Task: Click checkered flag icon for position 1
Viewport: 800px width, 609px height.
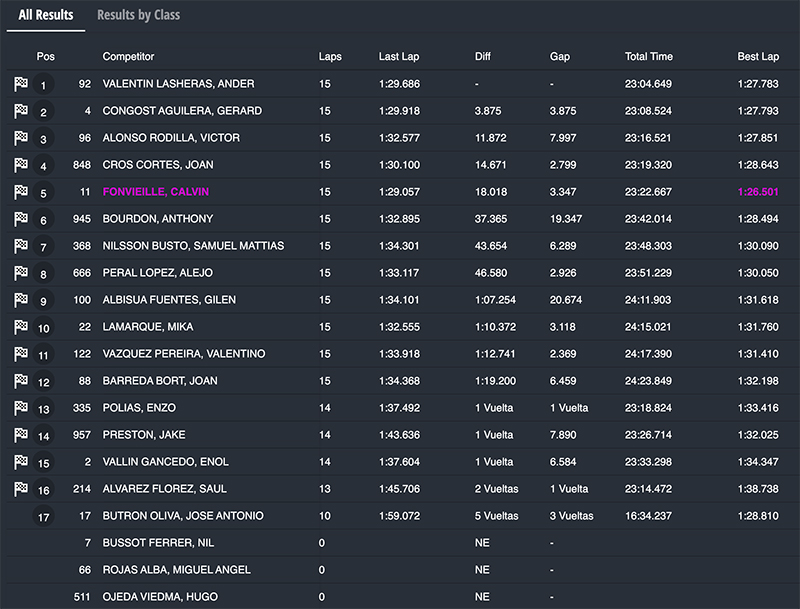Action: pos(21,84)
